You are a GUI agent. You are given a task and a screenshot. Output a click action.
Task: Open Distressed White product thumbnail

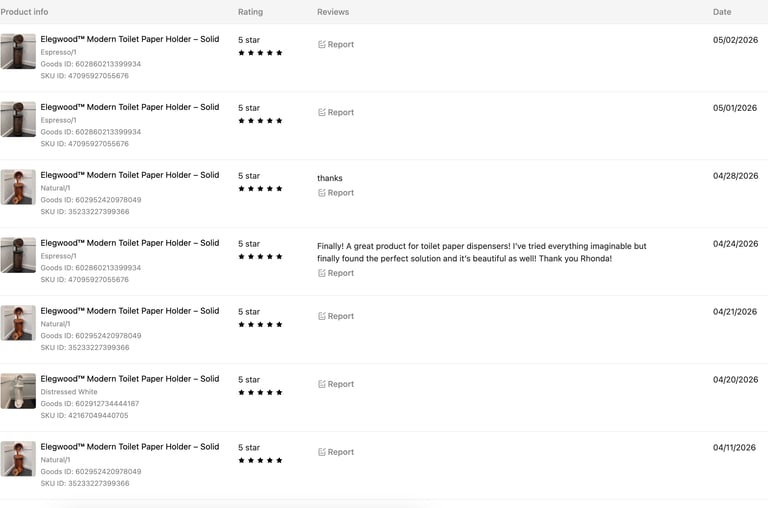tap(18, 391)
